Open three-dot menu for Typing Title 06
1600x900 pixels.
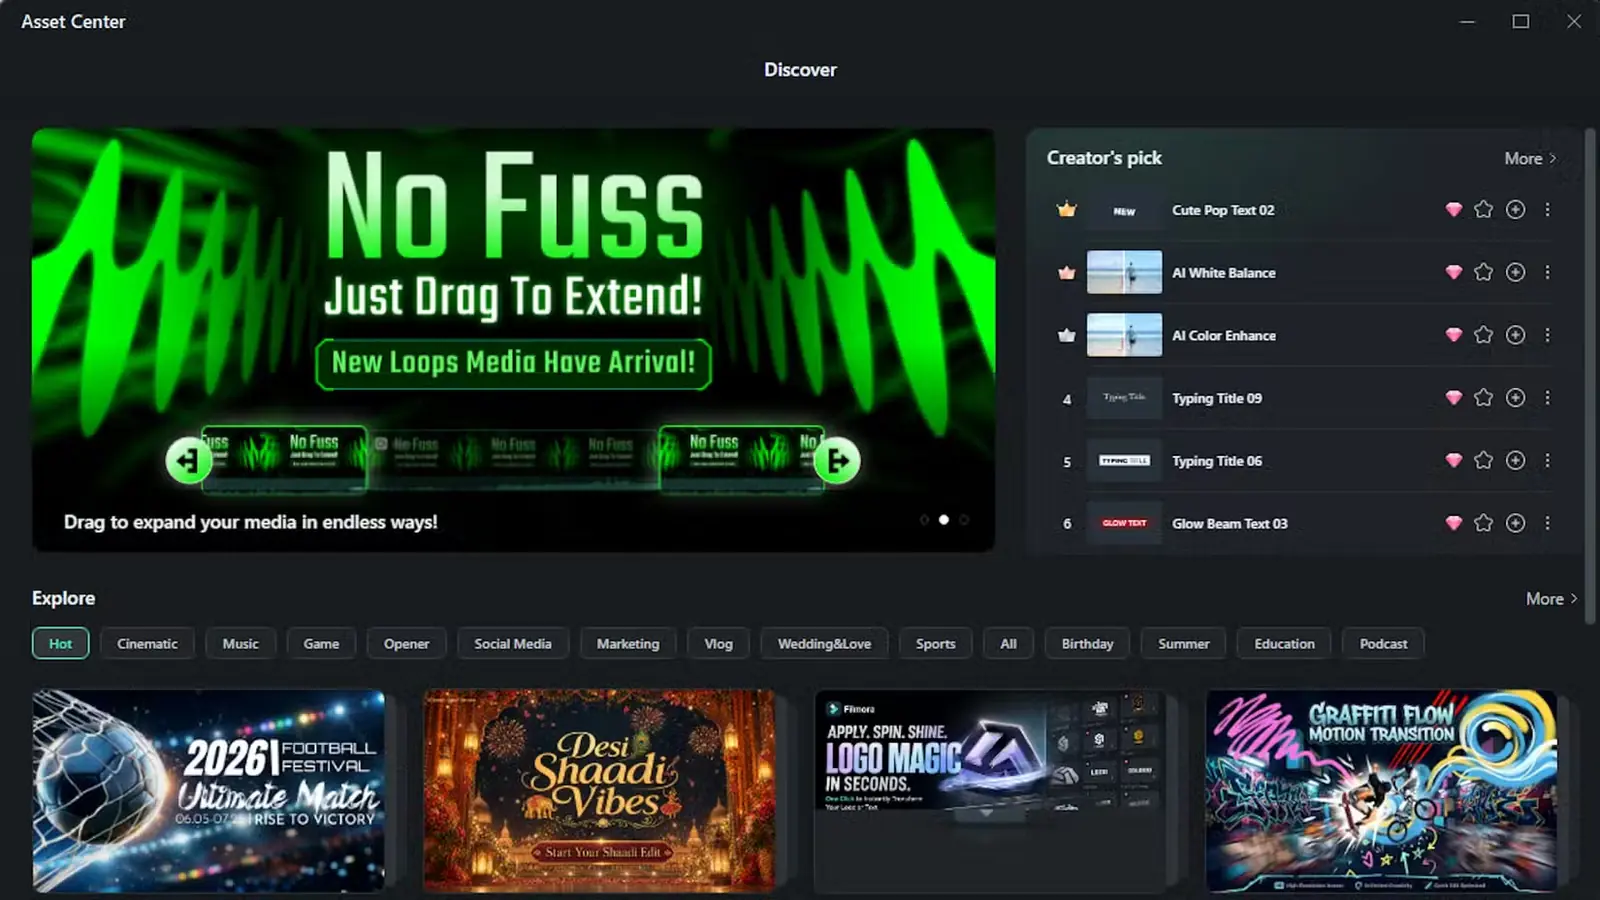[x=1547, y=460]
